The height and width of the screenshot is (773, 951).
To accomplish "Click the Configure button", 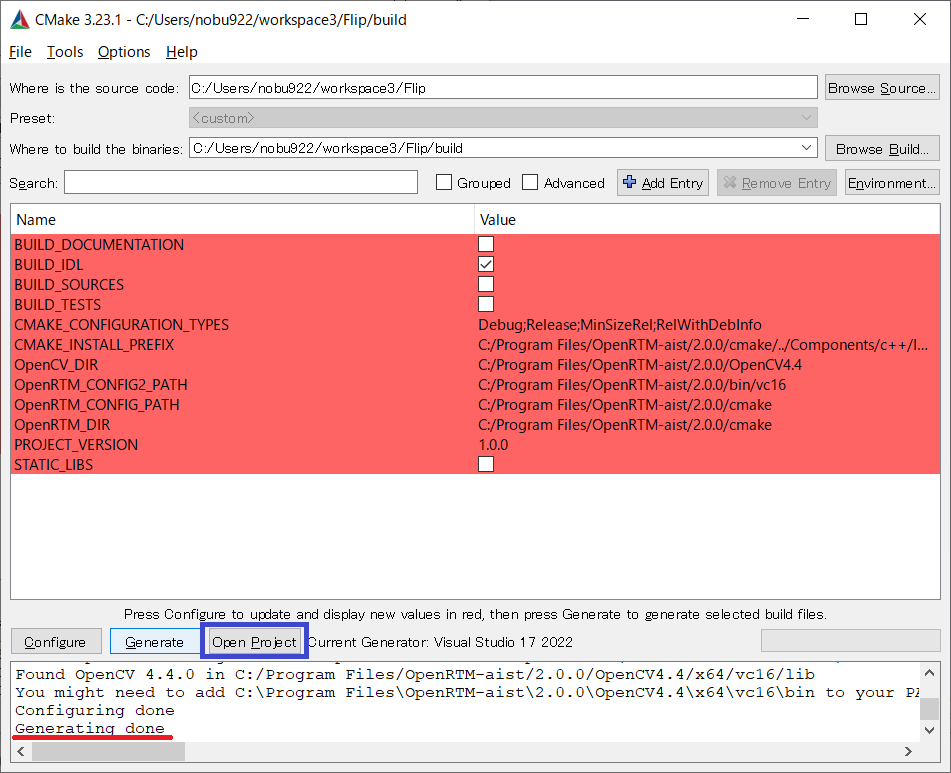I will (56, 641).
